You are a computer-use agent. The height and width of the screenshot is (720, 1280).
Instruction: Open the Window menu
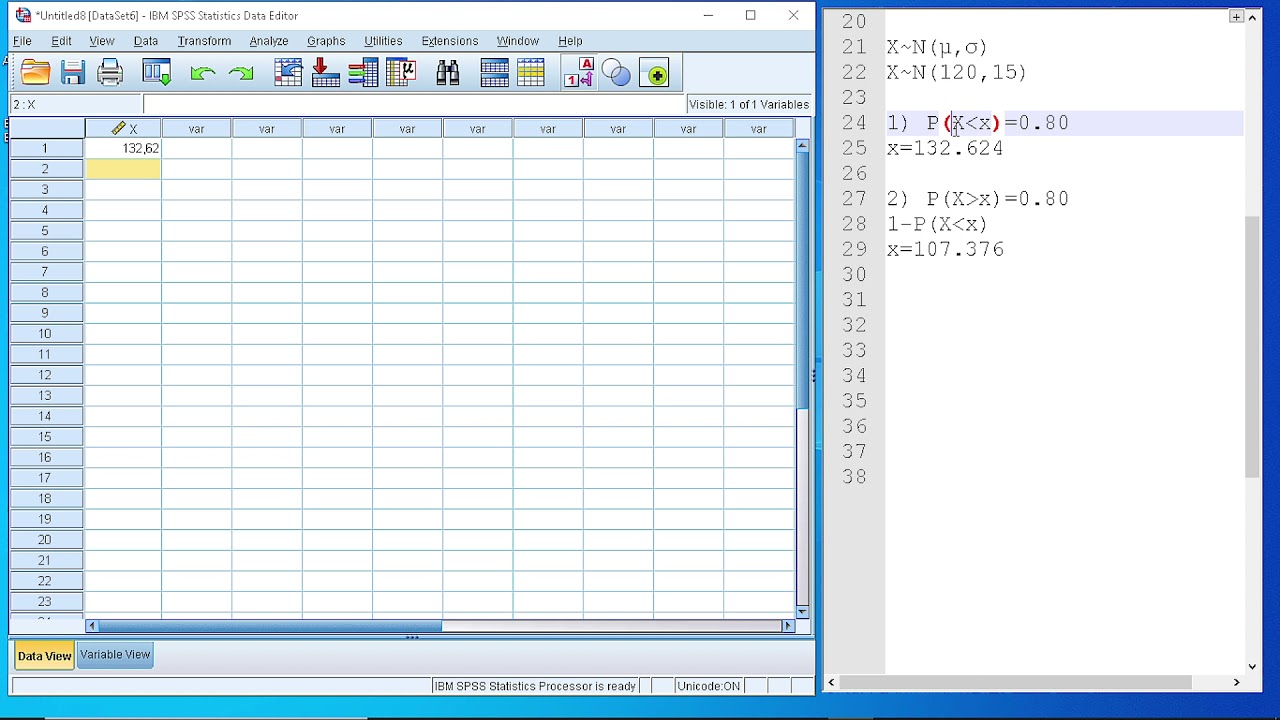517,41
